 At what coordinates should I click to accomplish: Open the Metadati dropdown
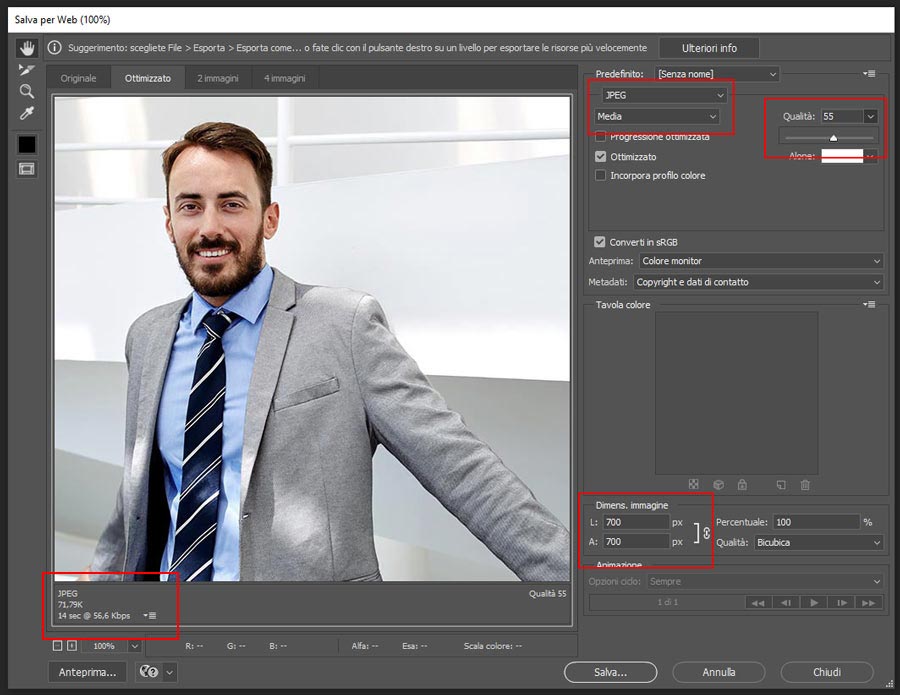point(758,282)
